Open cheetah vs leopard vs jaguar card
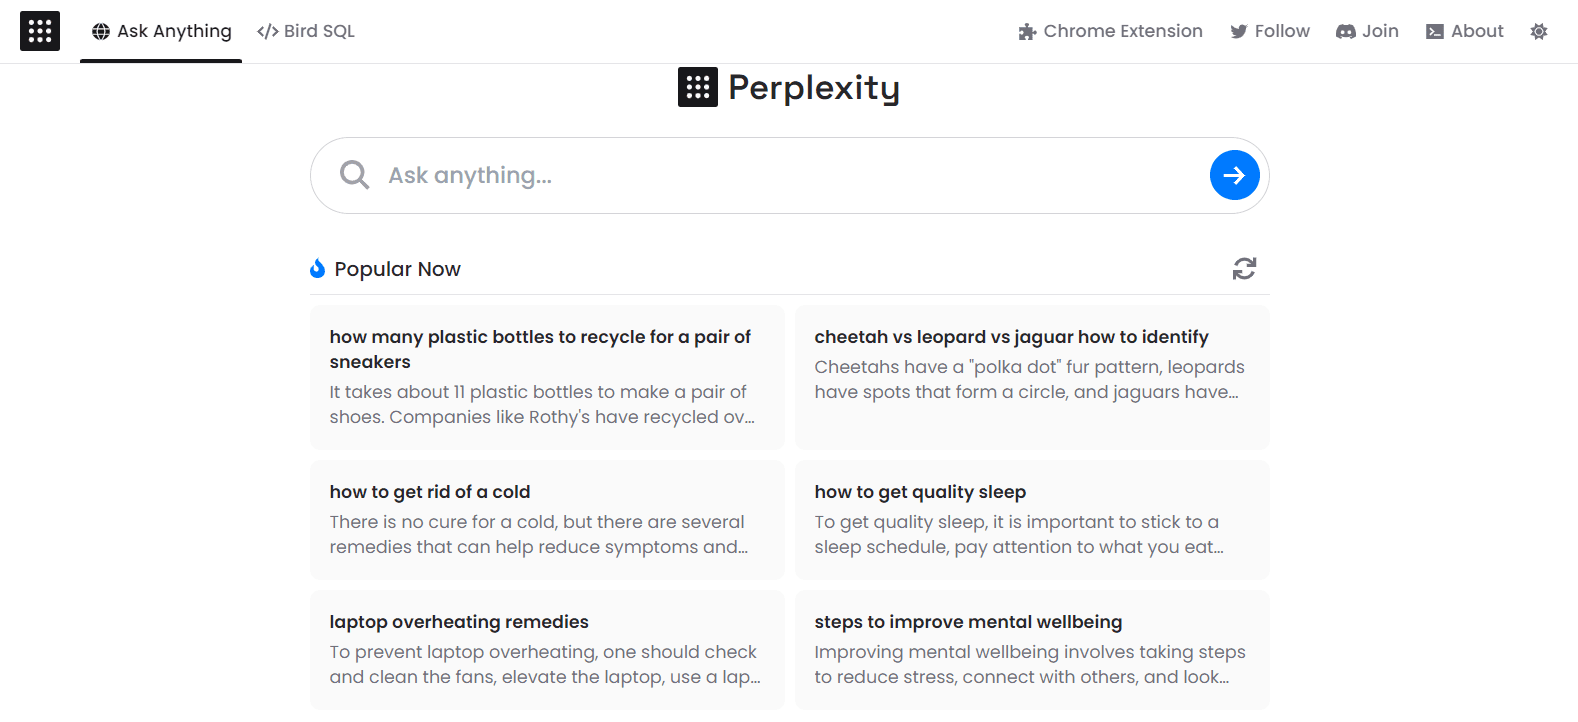Viewport: 1578px width, 722px height. (1032, 377)
